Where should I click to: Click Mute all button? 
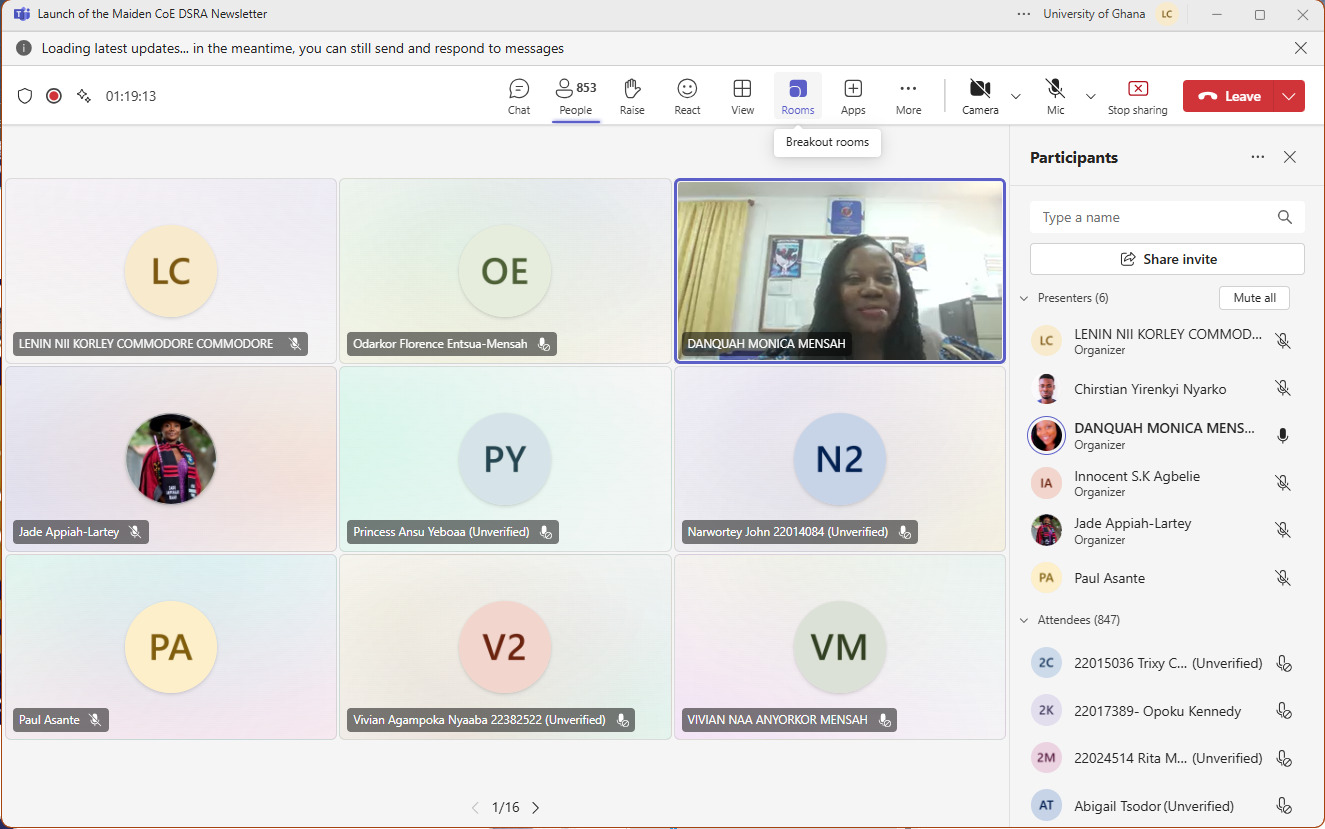coord(1254,298)
